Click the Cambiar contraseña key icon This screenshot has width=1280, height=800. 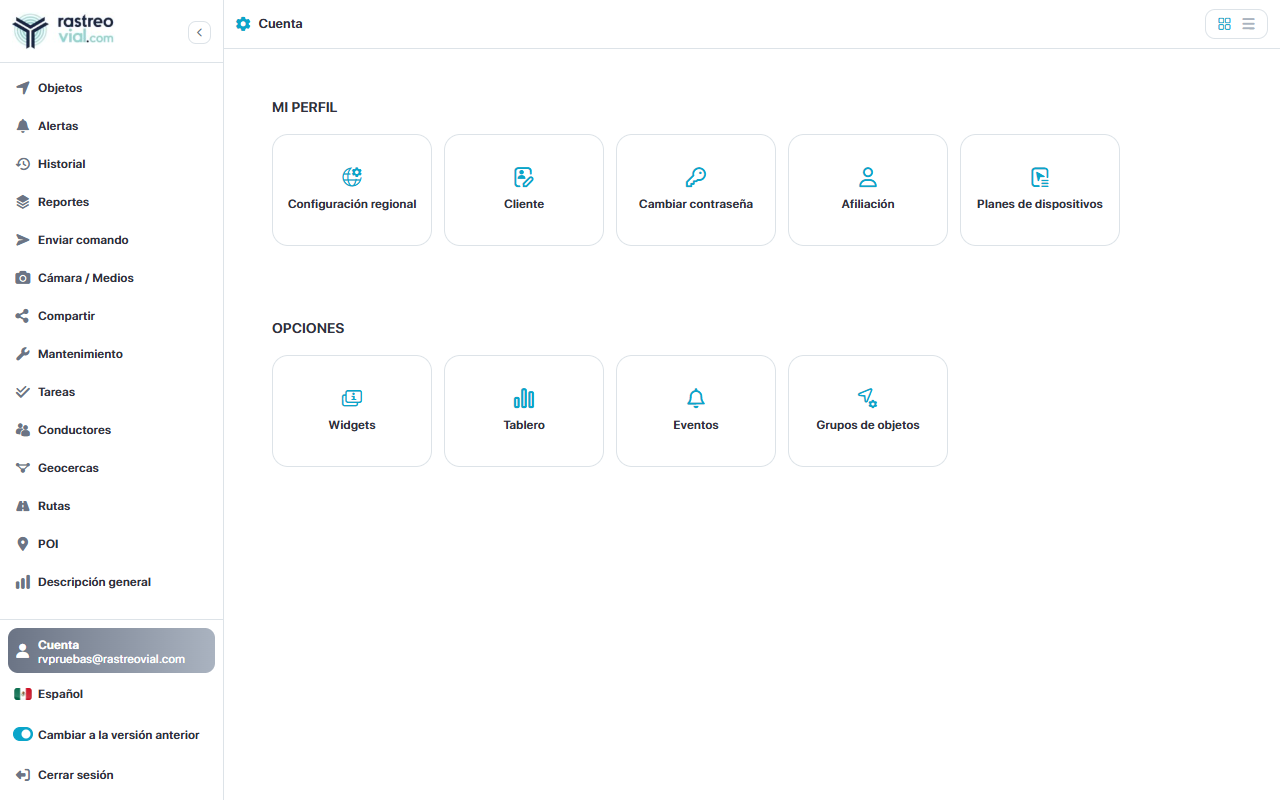point(696,177)
